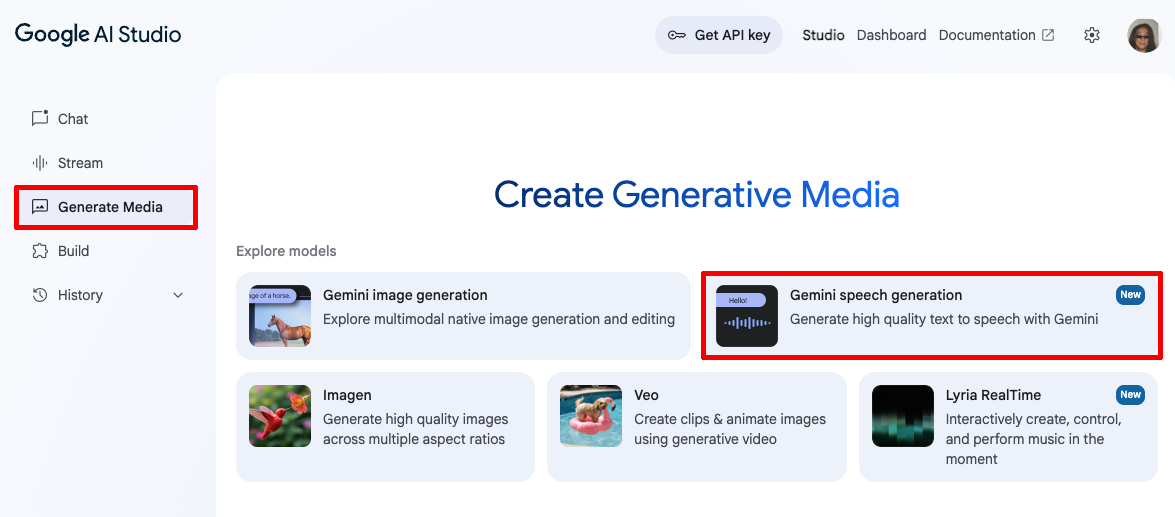Click the 'Create Generative Media' heading
1175x517 pixels.
coord(697,195)
